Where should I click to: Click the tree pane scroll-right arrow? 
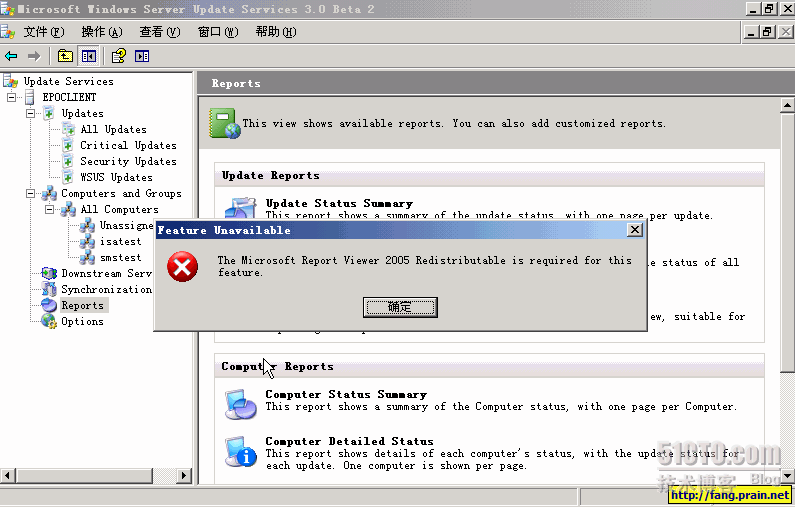pyautogui.click(x=184, y=476)
